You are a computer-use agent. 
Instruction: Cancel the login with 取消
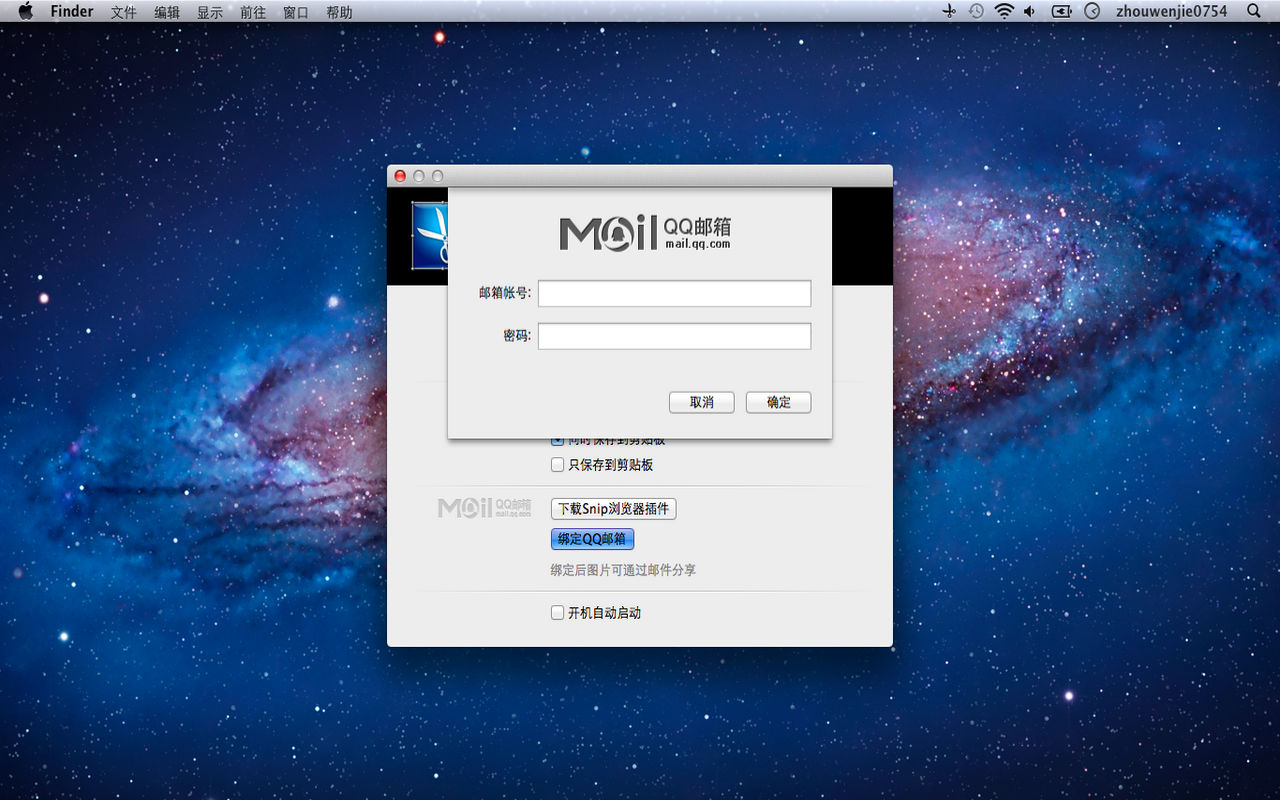coord(702,402)
